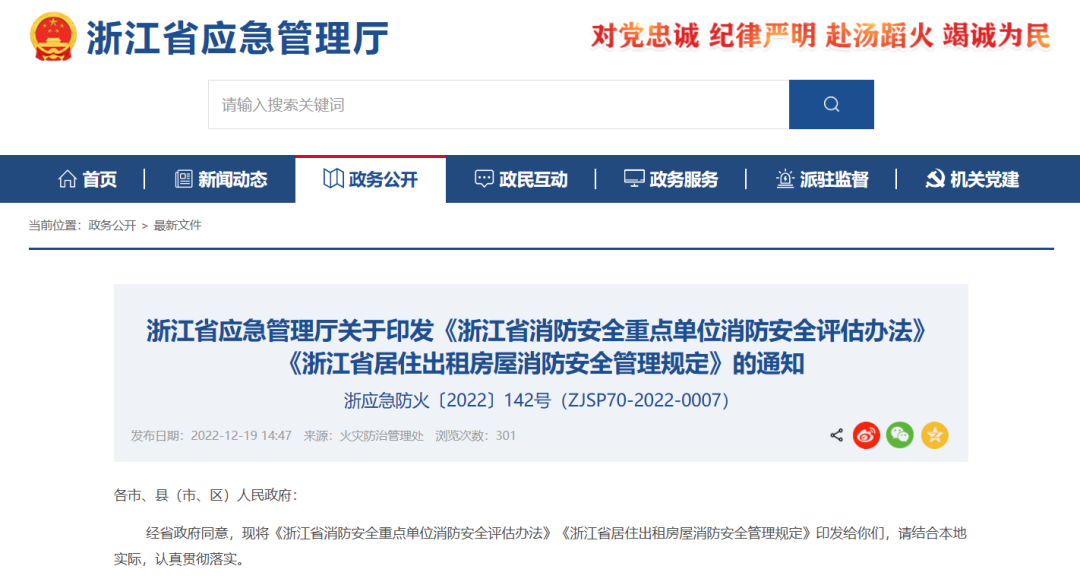
Task: Click the hammer-sickle icon beside 机关党建
Action: tap(935, 179)
